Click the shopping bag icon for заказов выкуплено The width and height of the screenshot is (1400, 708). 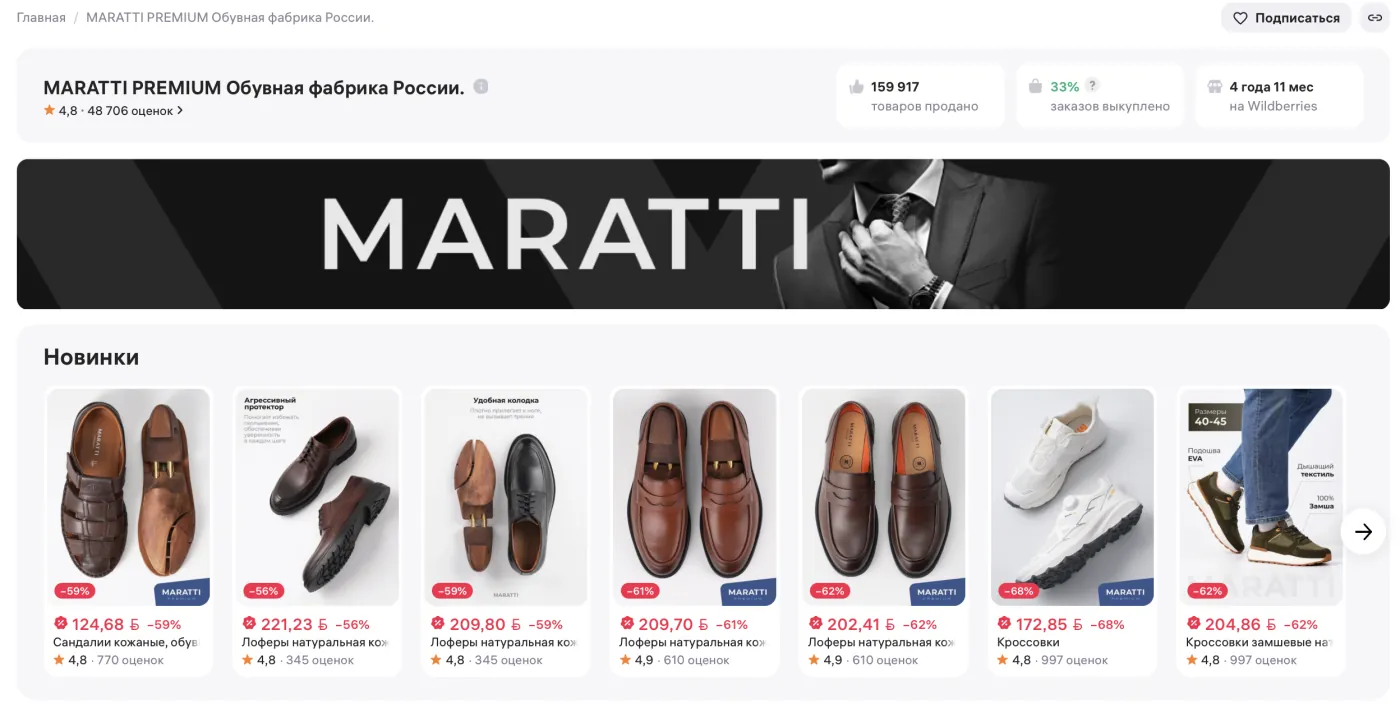pos(1036,87)
